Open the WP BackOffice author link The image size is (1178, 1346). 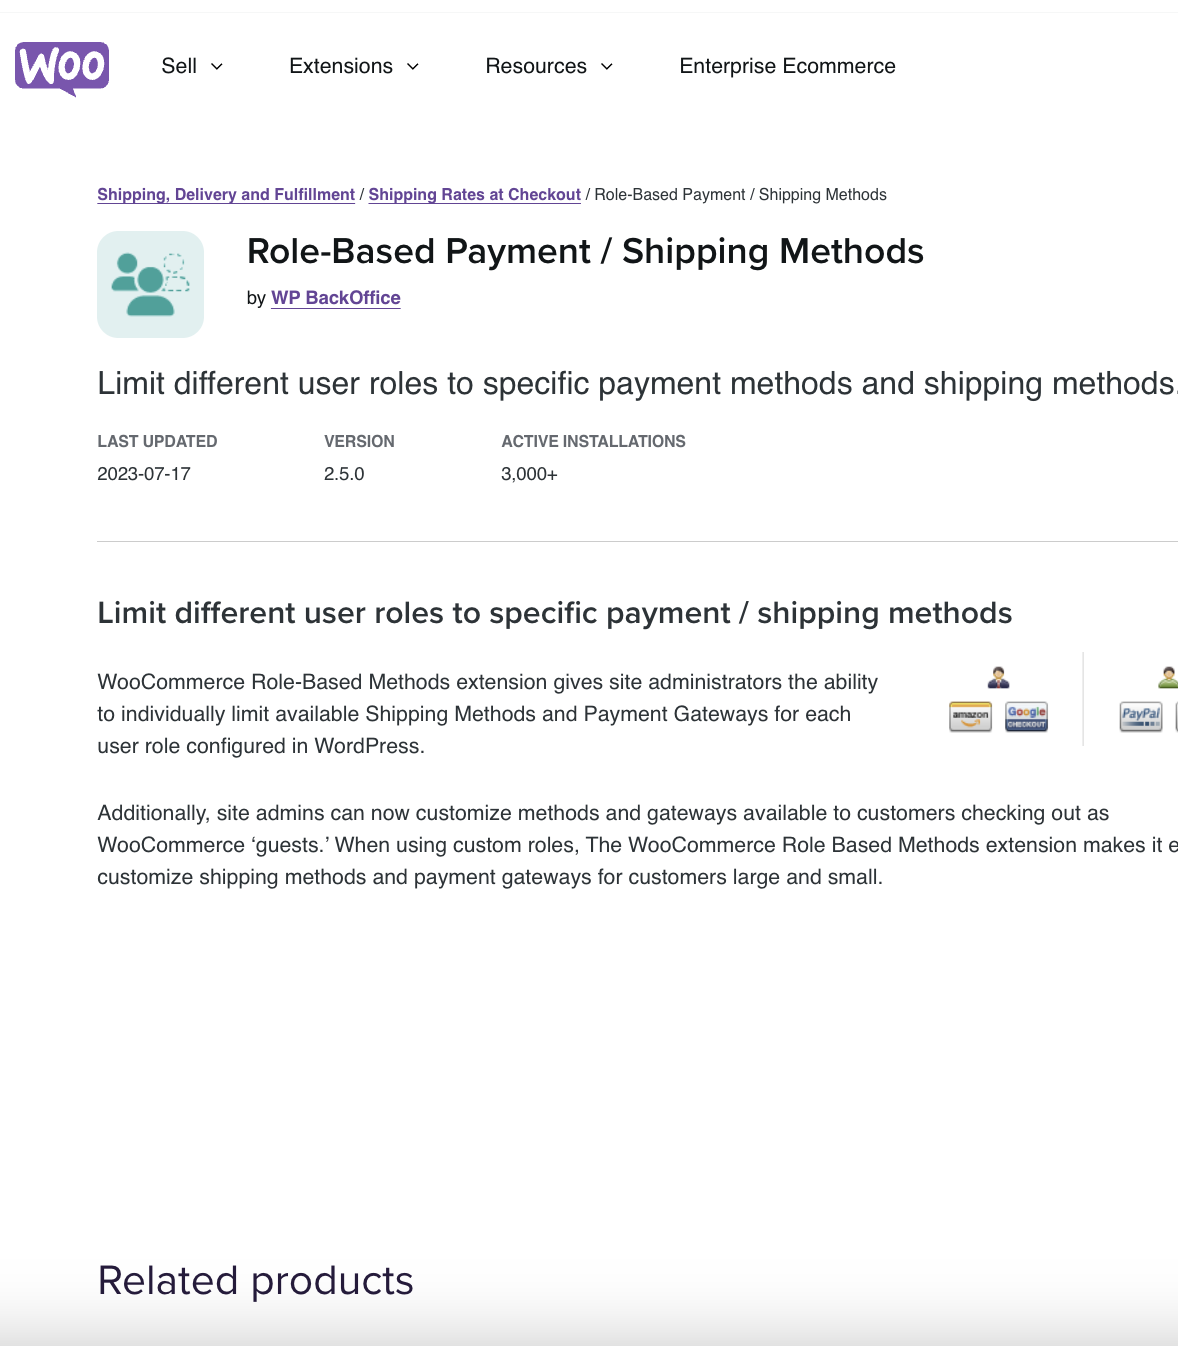click(335, 297)
